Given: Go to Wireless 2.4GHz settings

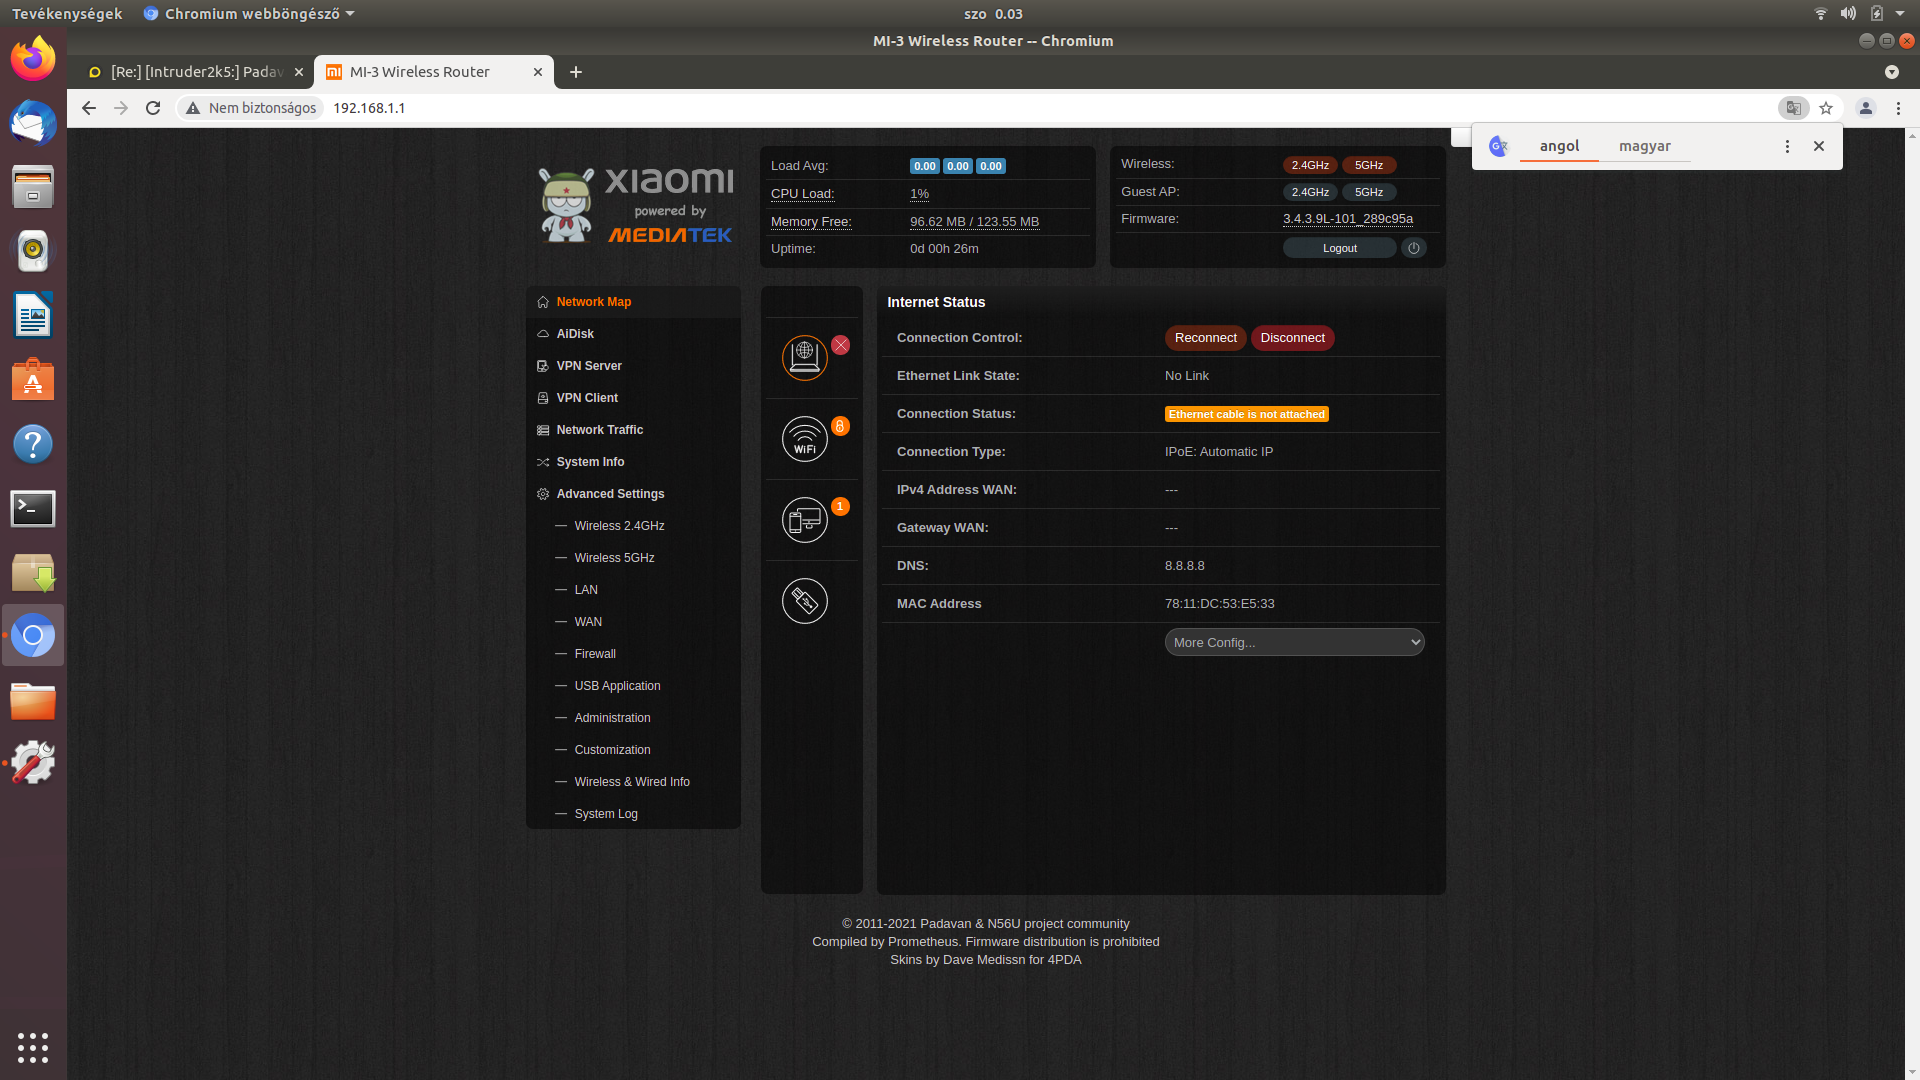Looking at the screenshot, I should coord(619,526).
